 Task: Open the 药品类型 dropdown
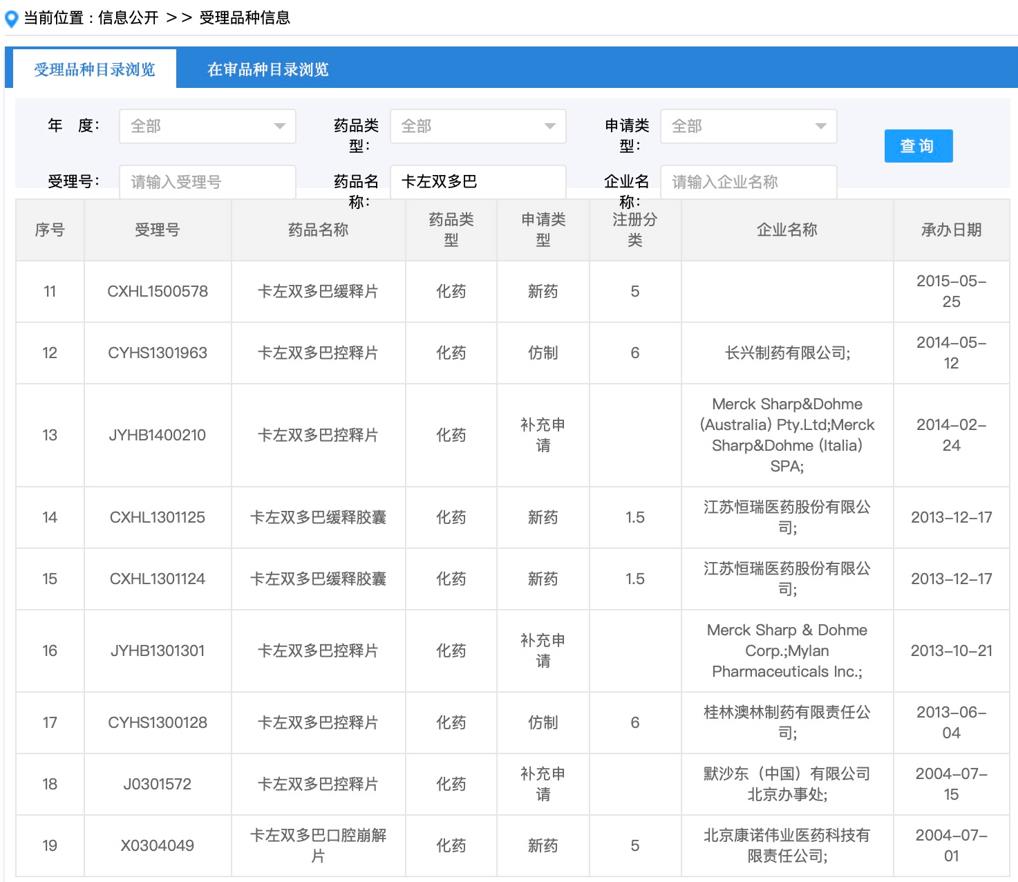[x=478, y=126]
